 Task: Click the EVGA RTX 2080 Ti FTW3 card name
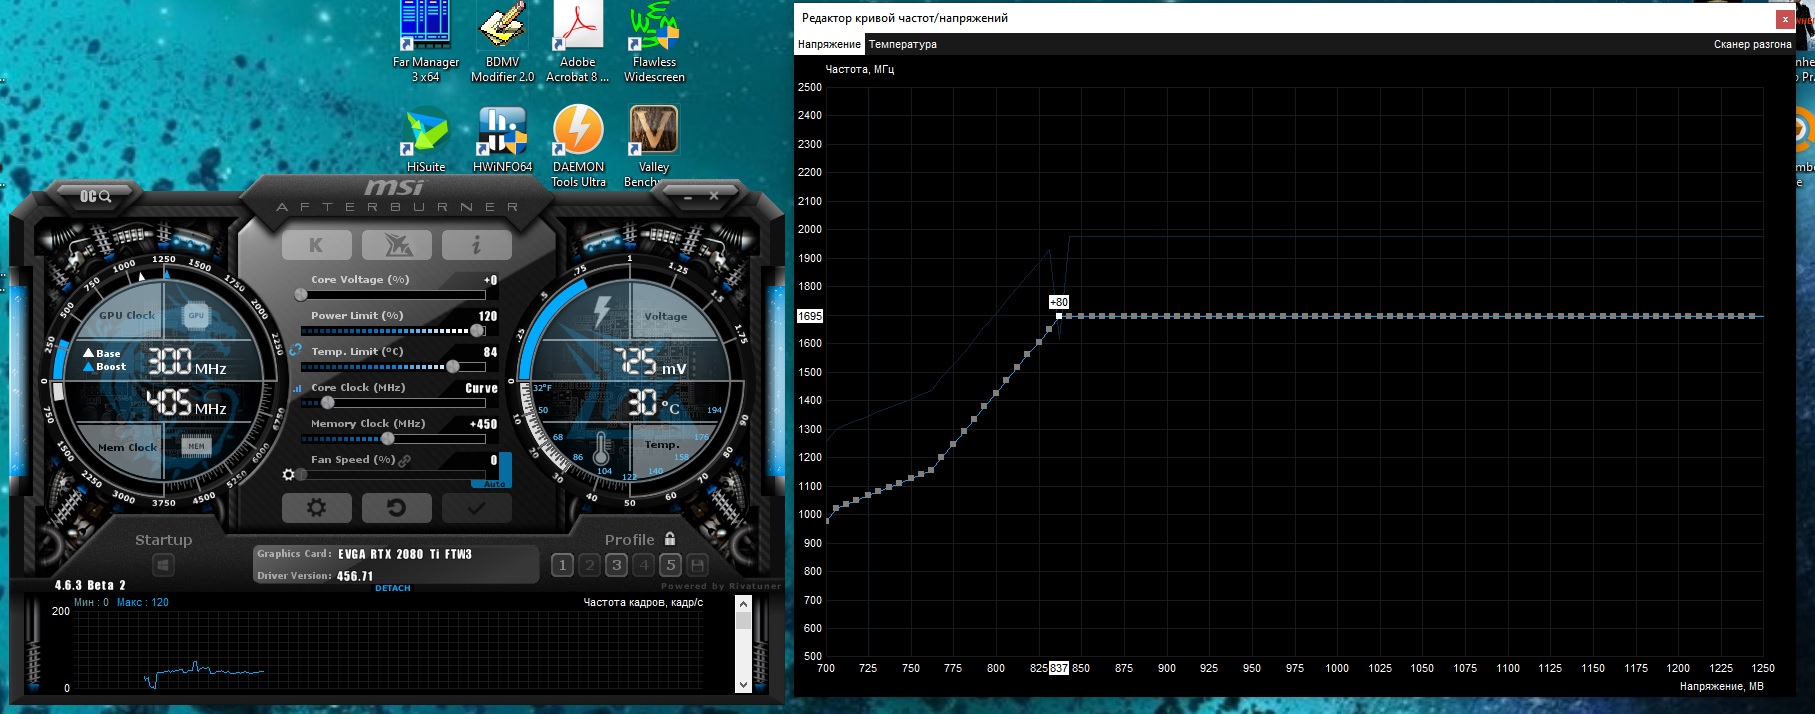coord(404,554)
